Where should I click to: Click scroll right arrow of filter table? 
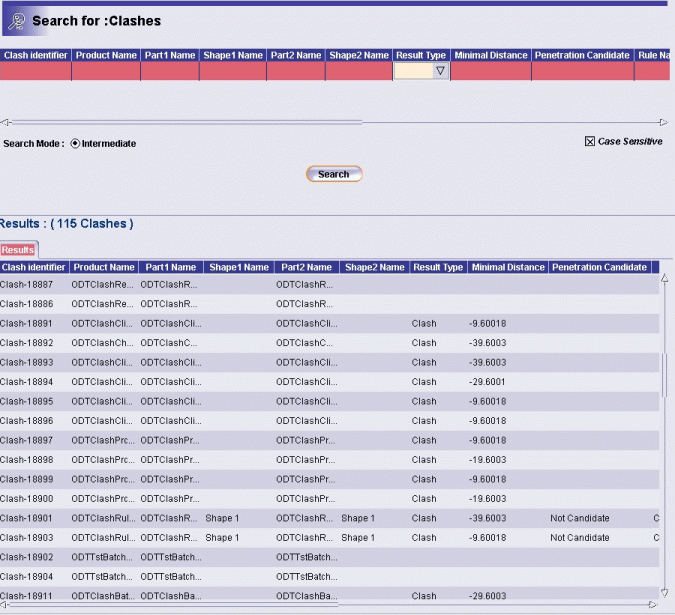tap(665, 122)
